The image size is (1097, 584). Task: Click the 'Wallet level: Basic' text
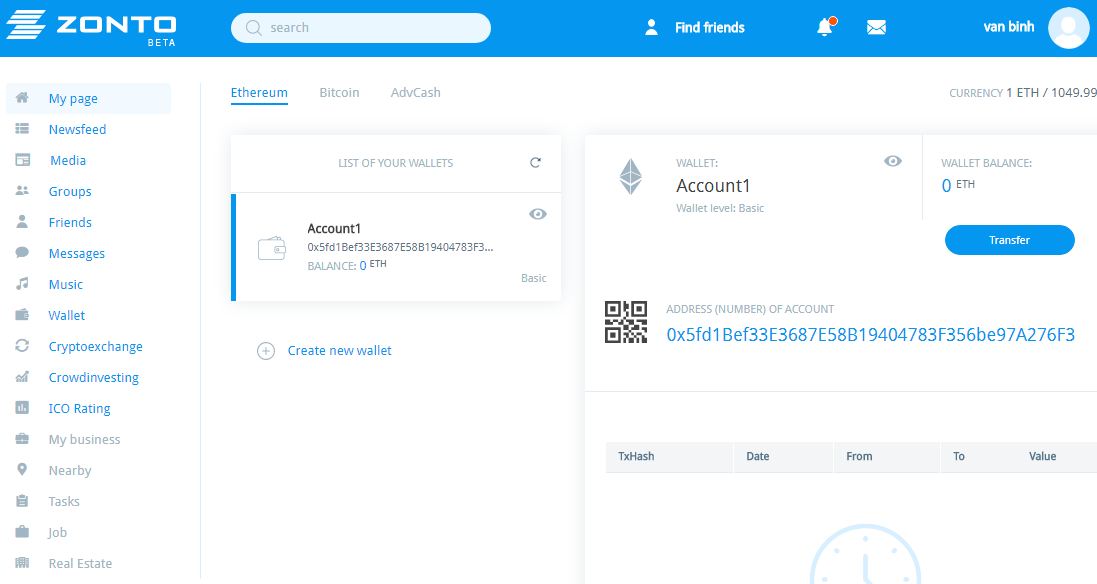click(x=720, y=208)
